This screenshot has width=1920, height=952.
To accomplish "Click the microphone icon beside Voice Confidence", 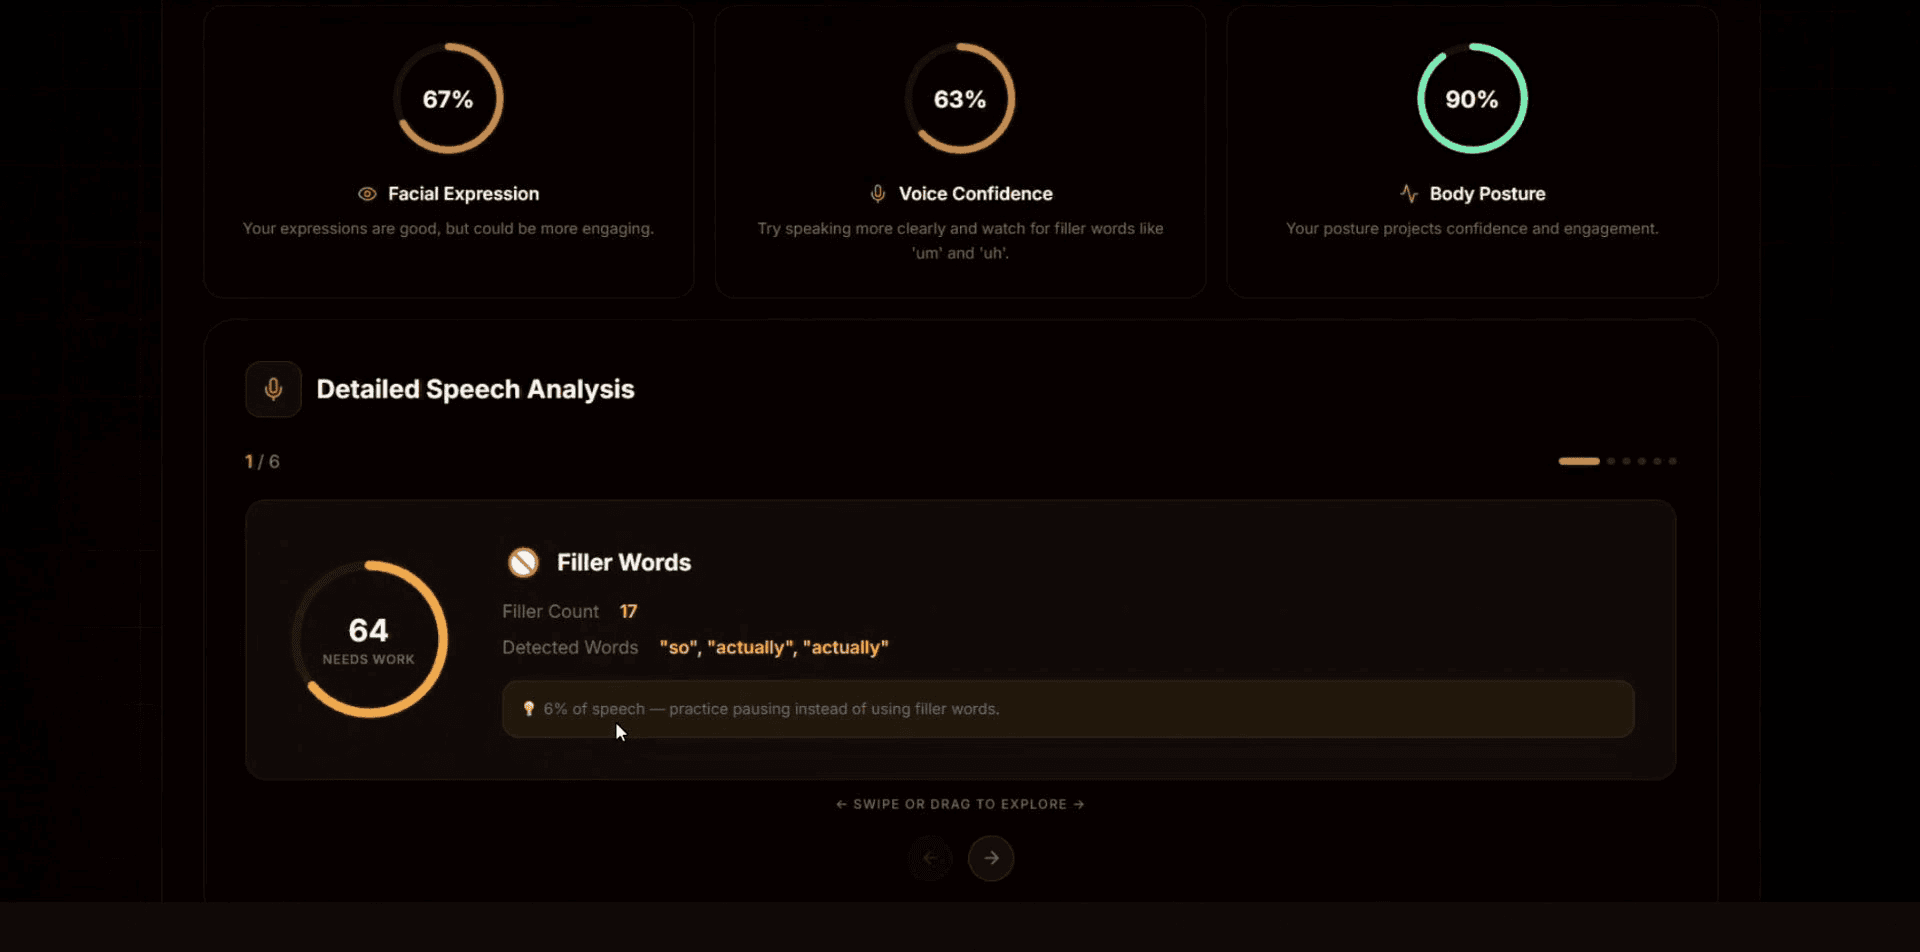I will pos(878,194).
